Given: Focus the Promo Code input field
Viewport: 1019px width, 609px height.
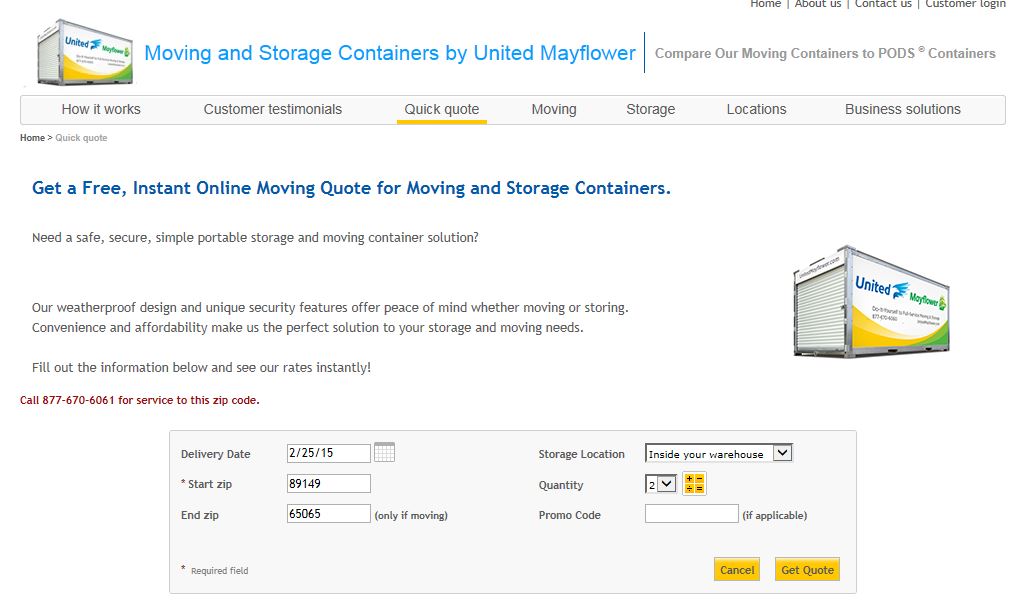Looking at the screenshot, I should [691, 513].
